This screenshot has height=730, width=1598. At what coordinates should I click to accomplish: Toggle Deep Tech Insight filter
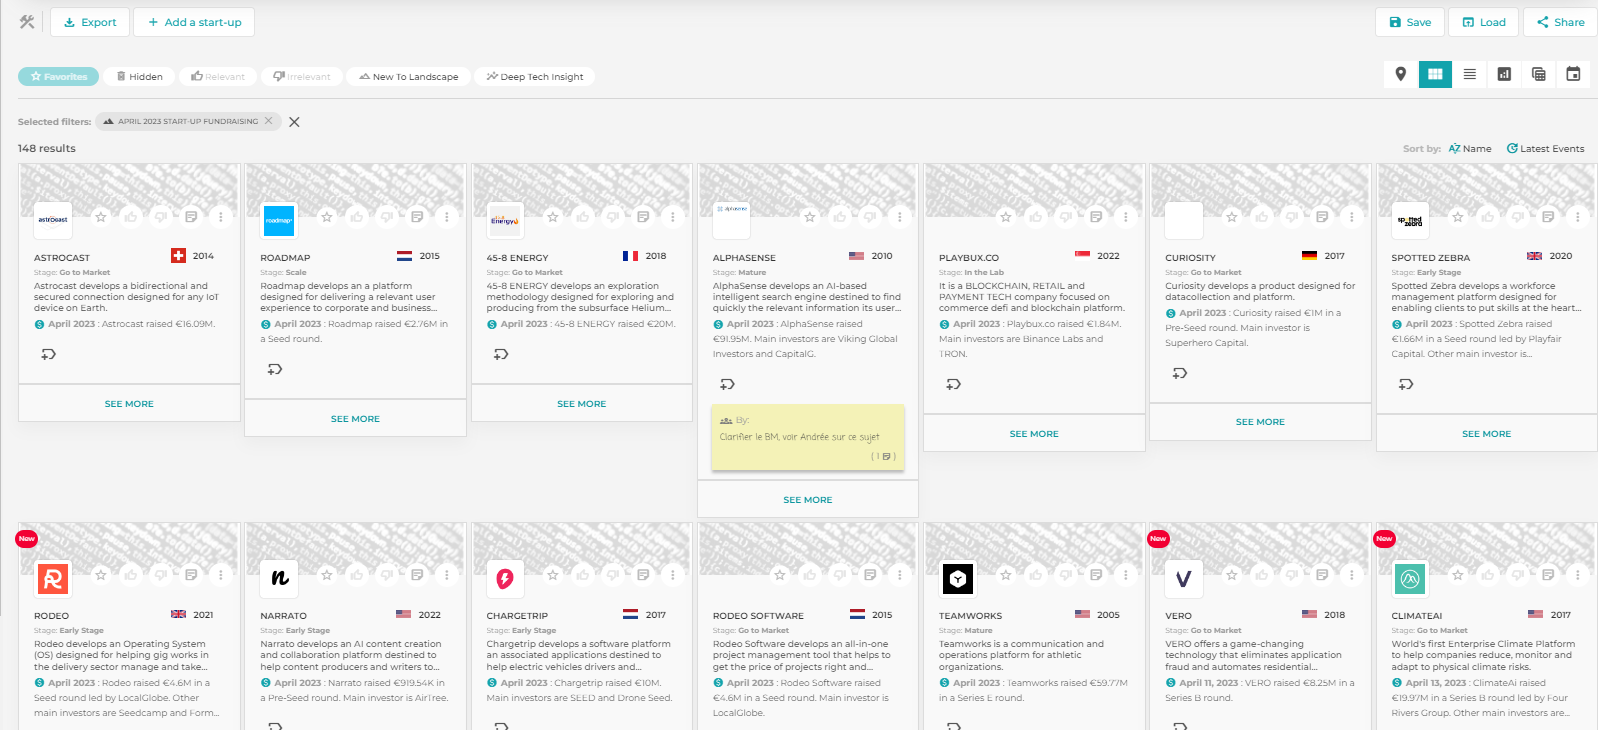tap(535, 76)
